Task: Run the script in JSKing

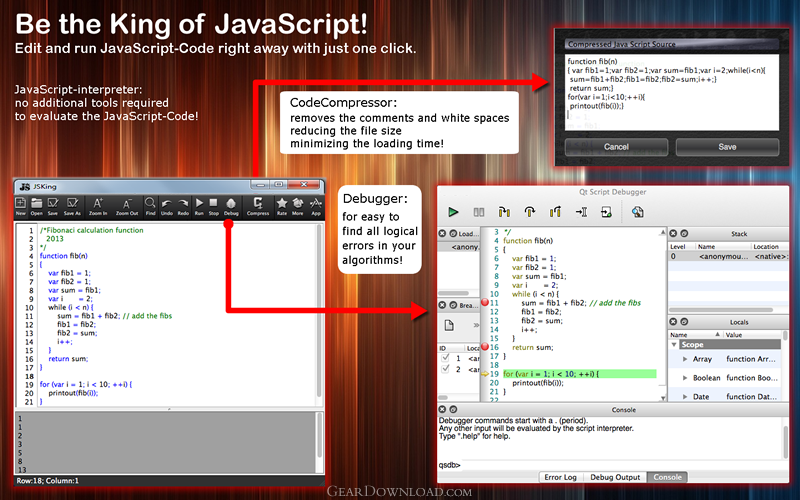Action: point(199,206)
